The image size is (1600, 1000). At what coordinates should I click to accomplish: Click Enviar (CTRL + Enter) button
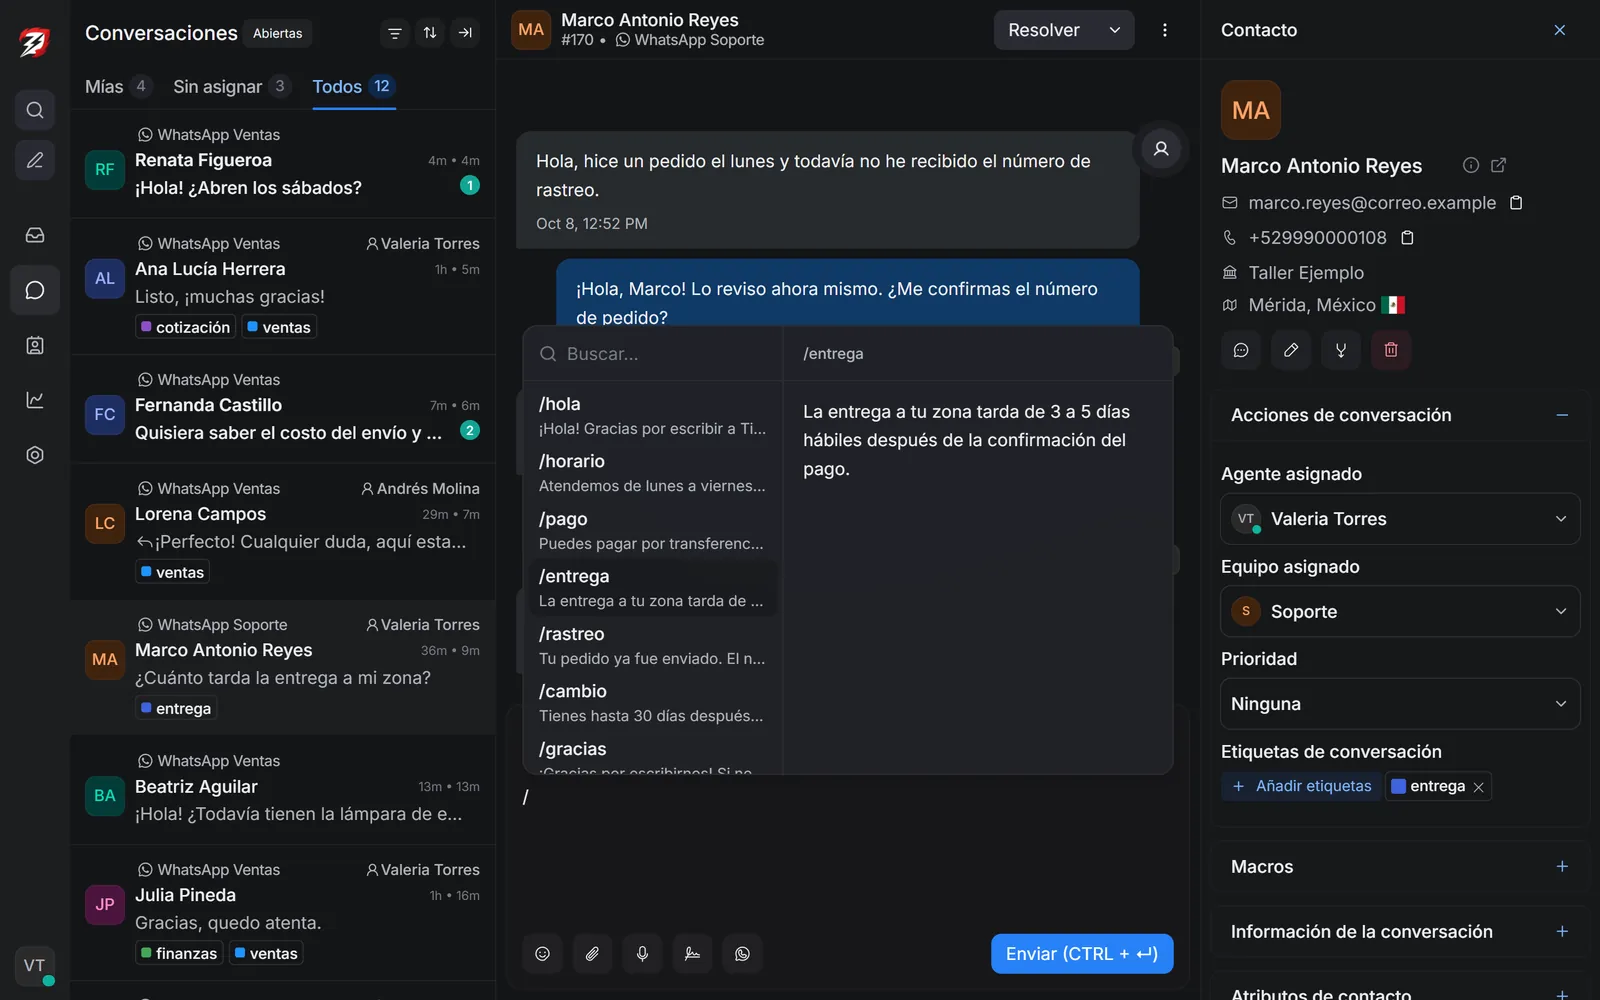(1082, 954)
